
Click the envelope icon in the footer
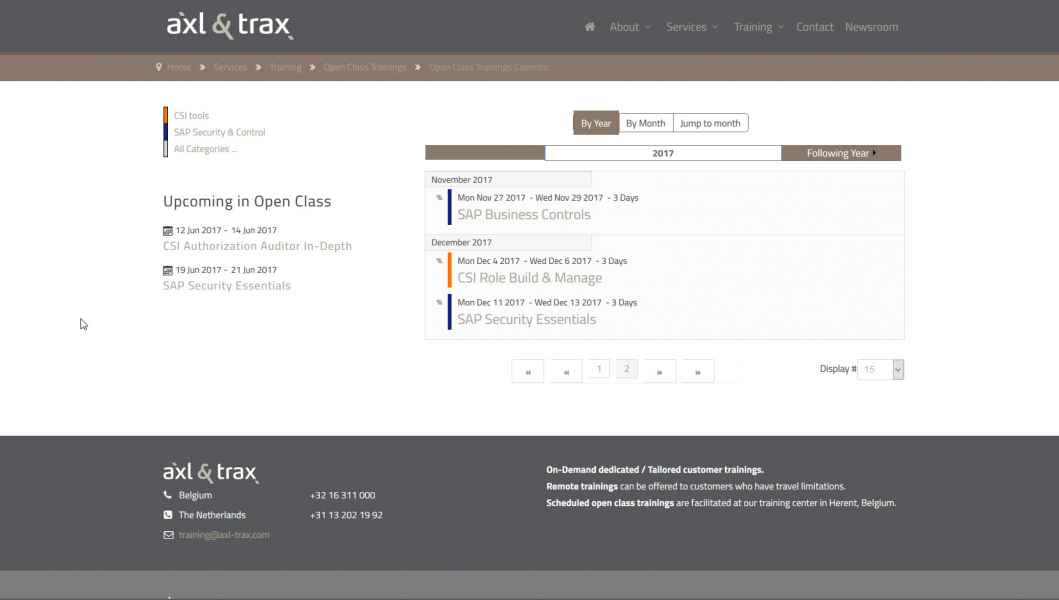168,535
